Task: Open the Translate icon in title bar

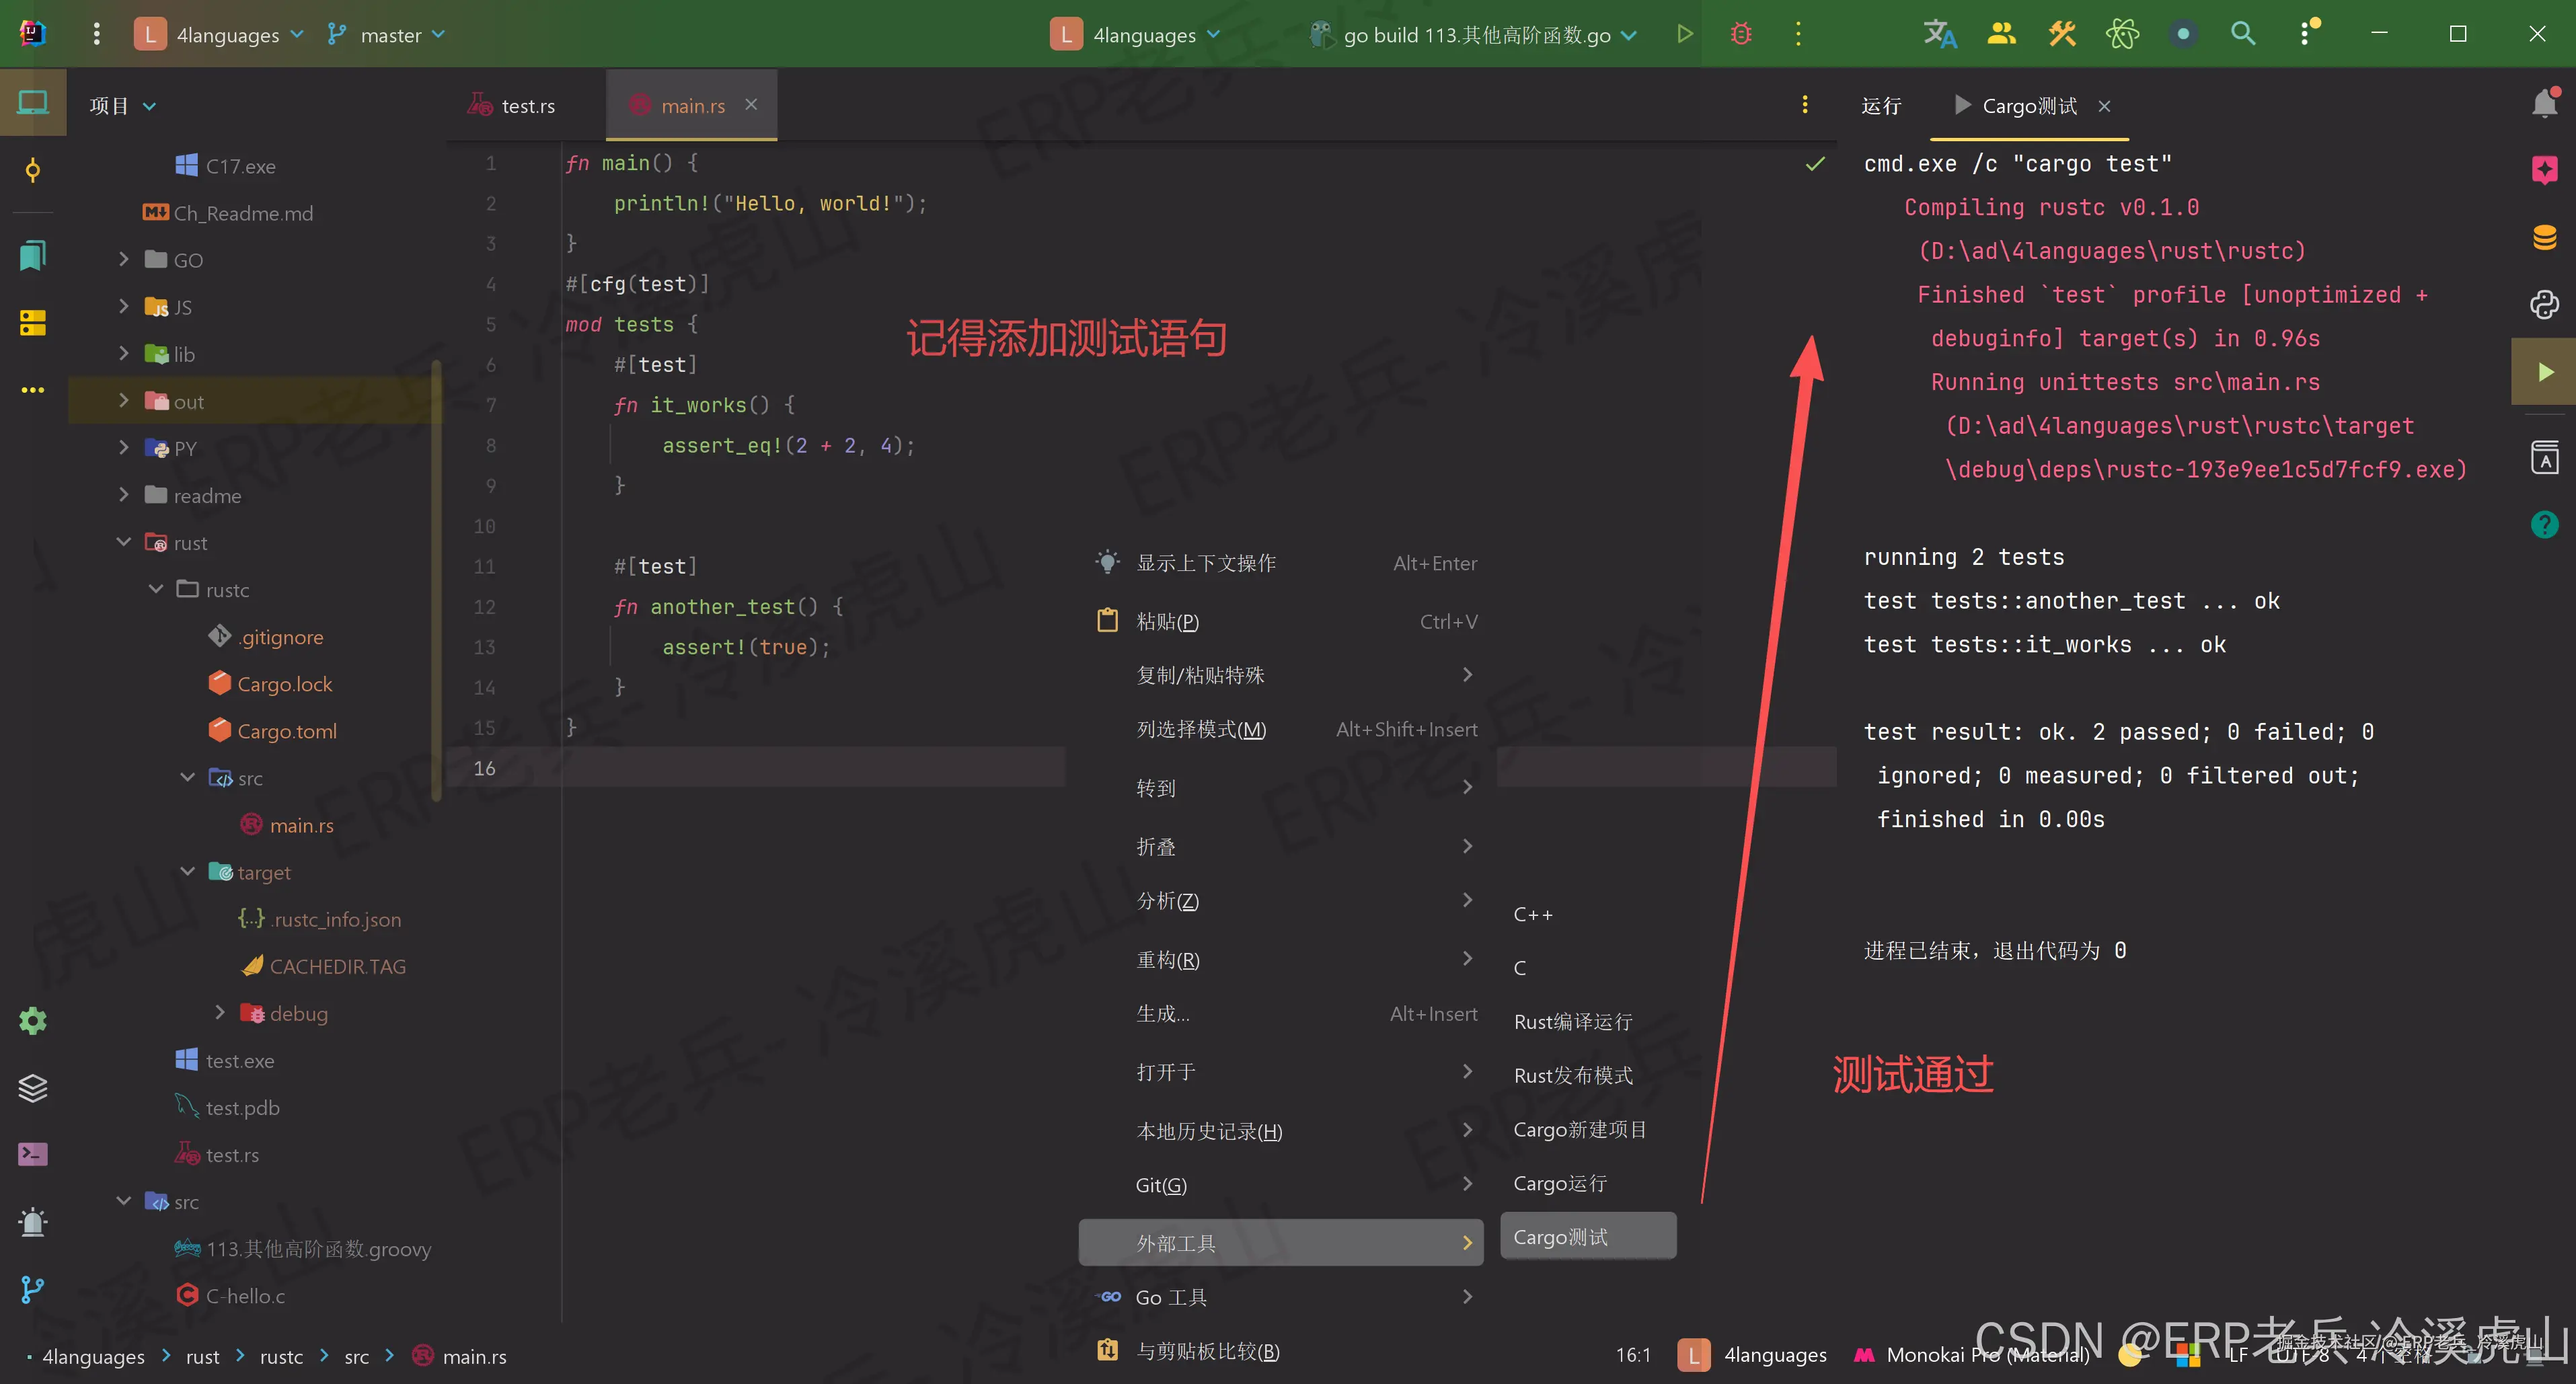Action: coord(1939,34)
